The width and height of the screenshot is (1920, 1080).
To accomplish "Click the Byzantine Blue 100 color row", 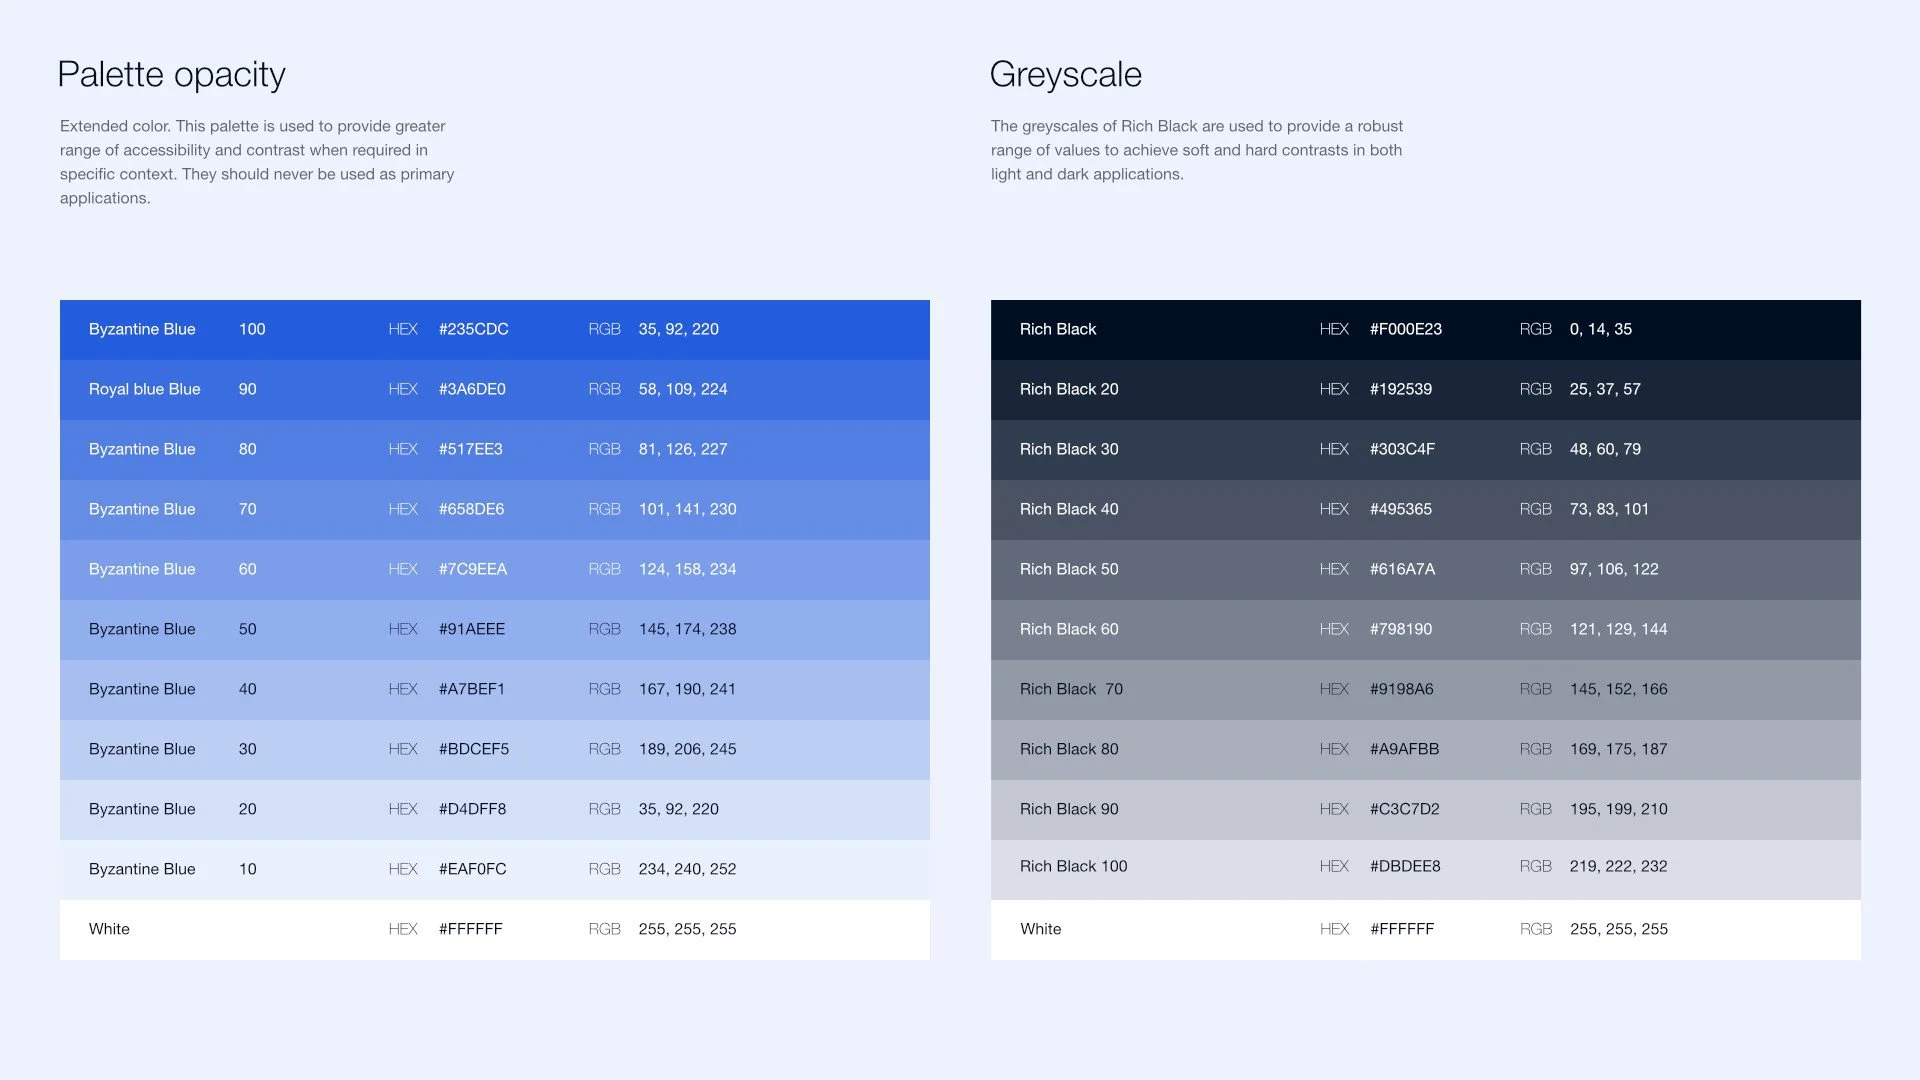I will click(x=494, y=329).
